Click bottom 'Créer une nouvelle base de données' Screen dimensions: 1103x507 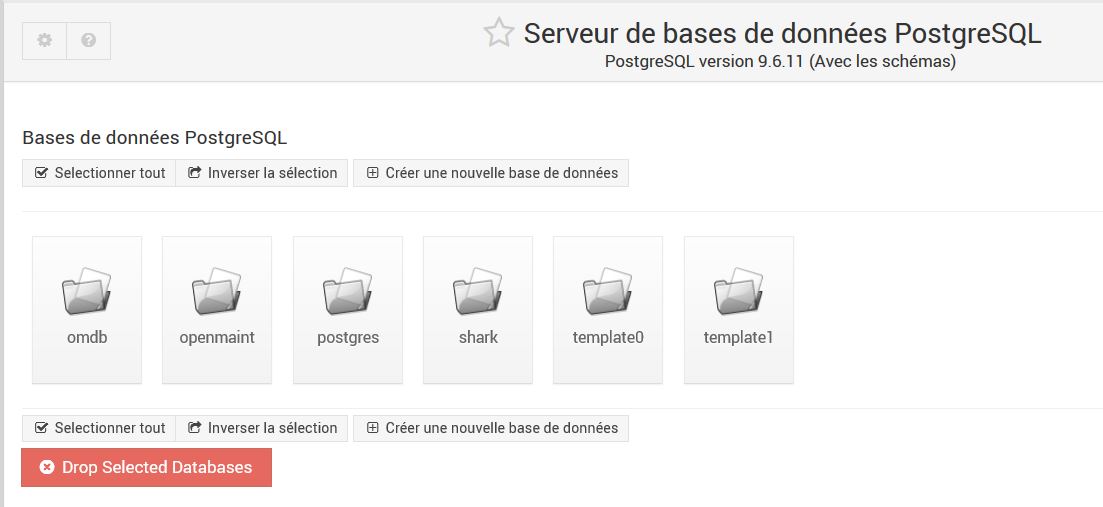pyautogui.click(x=491, y=428)
